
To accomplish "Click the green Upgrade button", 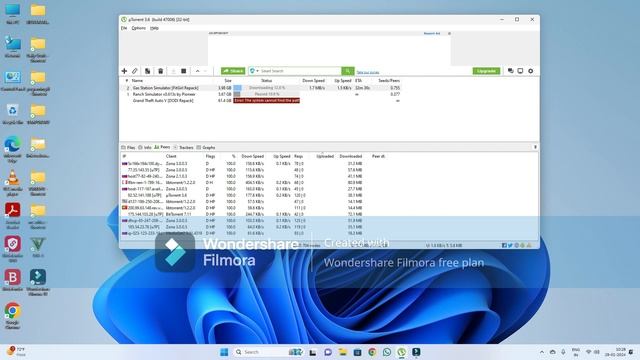I will click(x=486, y=71).
